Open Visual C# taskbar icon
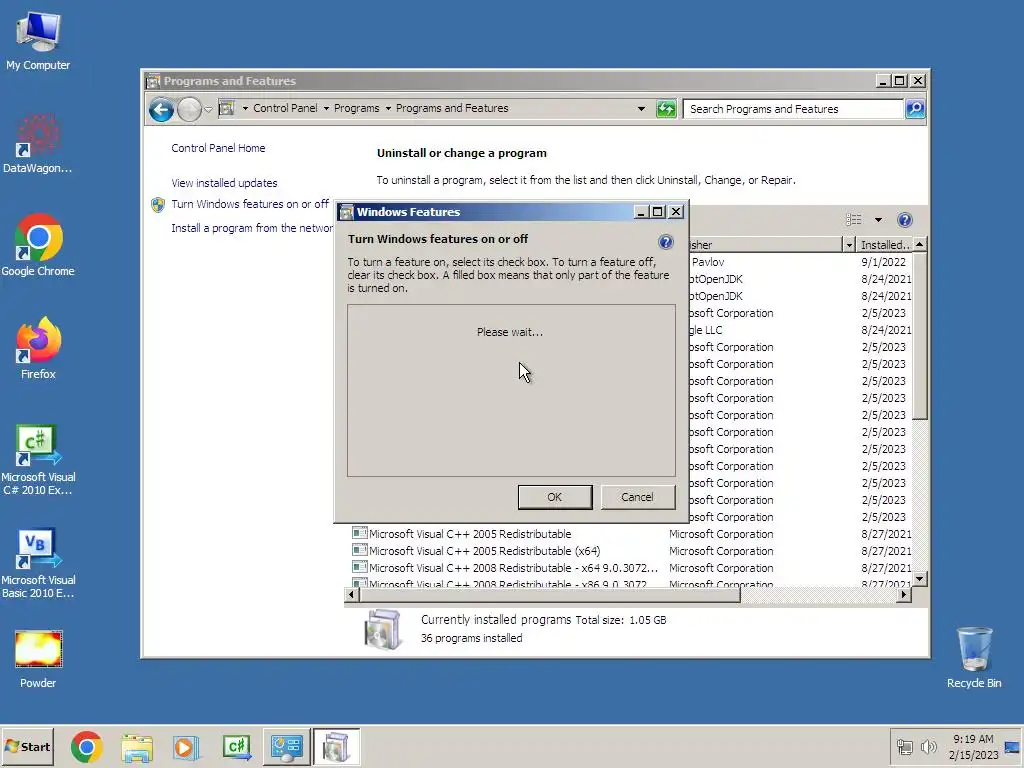This screenshot has width=1024, height=768. pos(236,746)
